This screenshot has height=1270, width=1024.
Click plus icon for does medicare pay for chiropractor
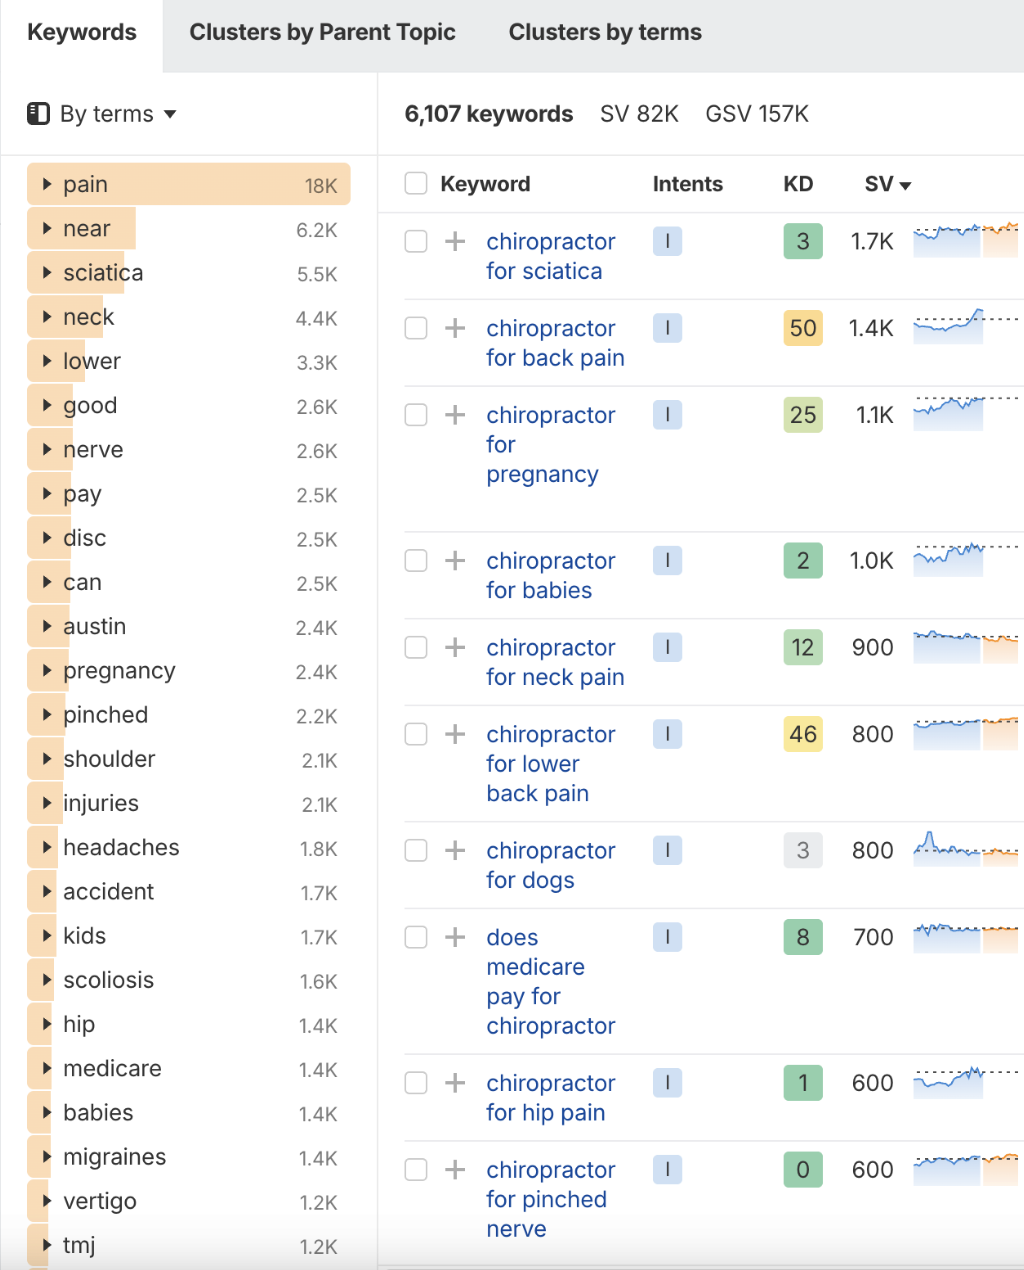[455, 938]
